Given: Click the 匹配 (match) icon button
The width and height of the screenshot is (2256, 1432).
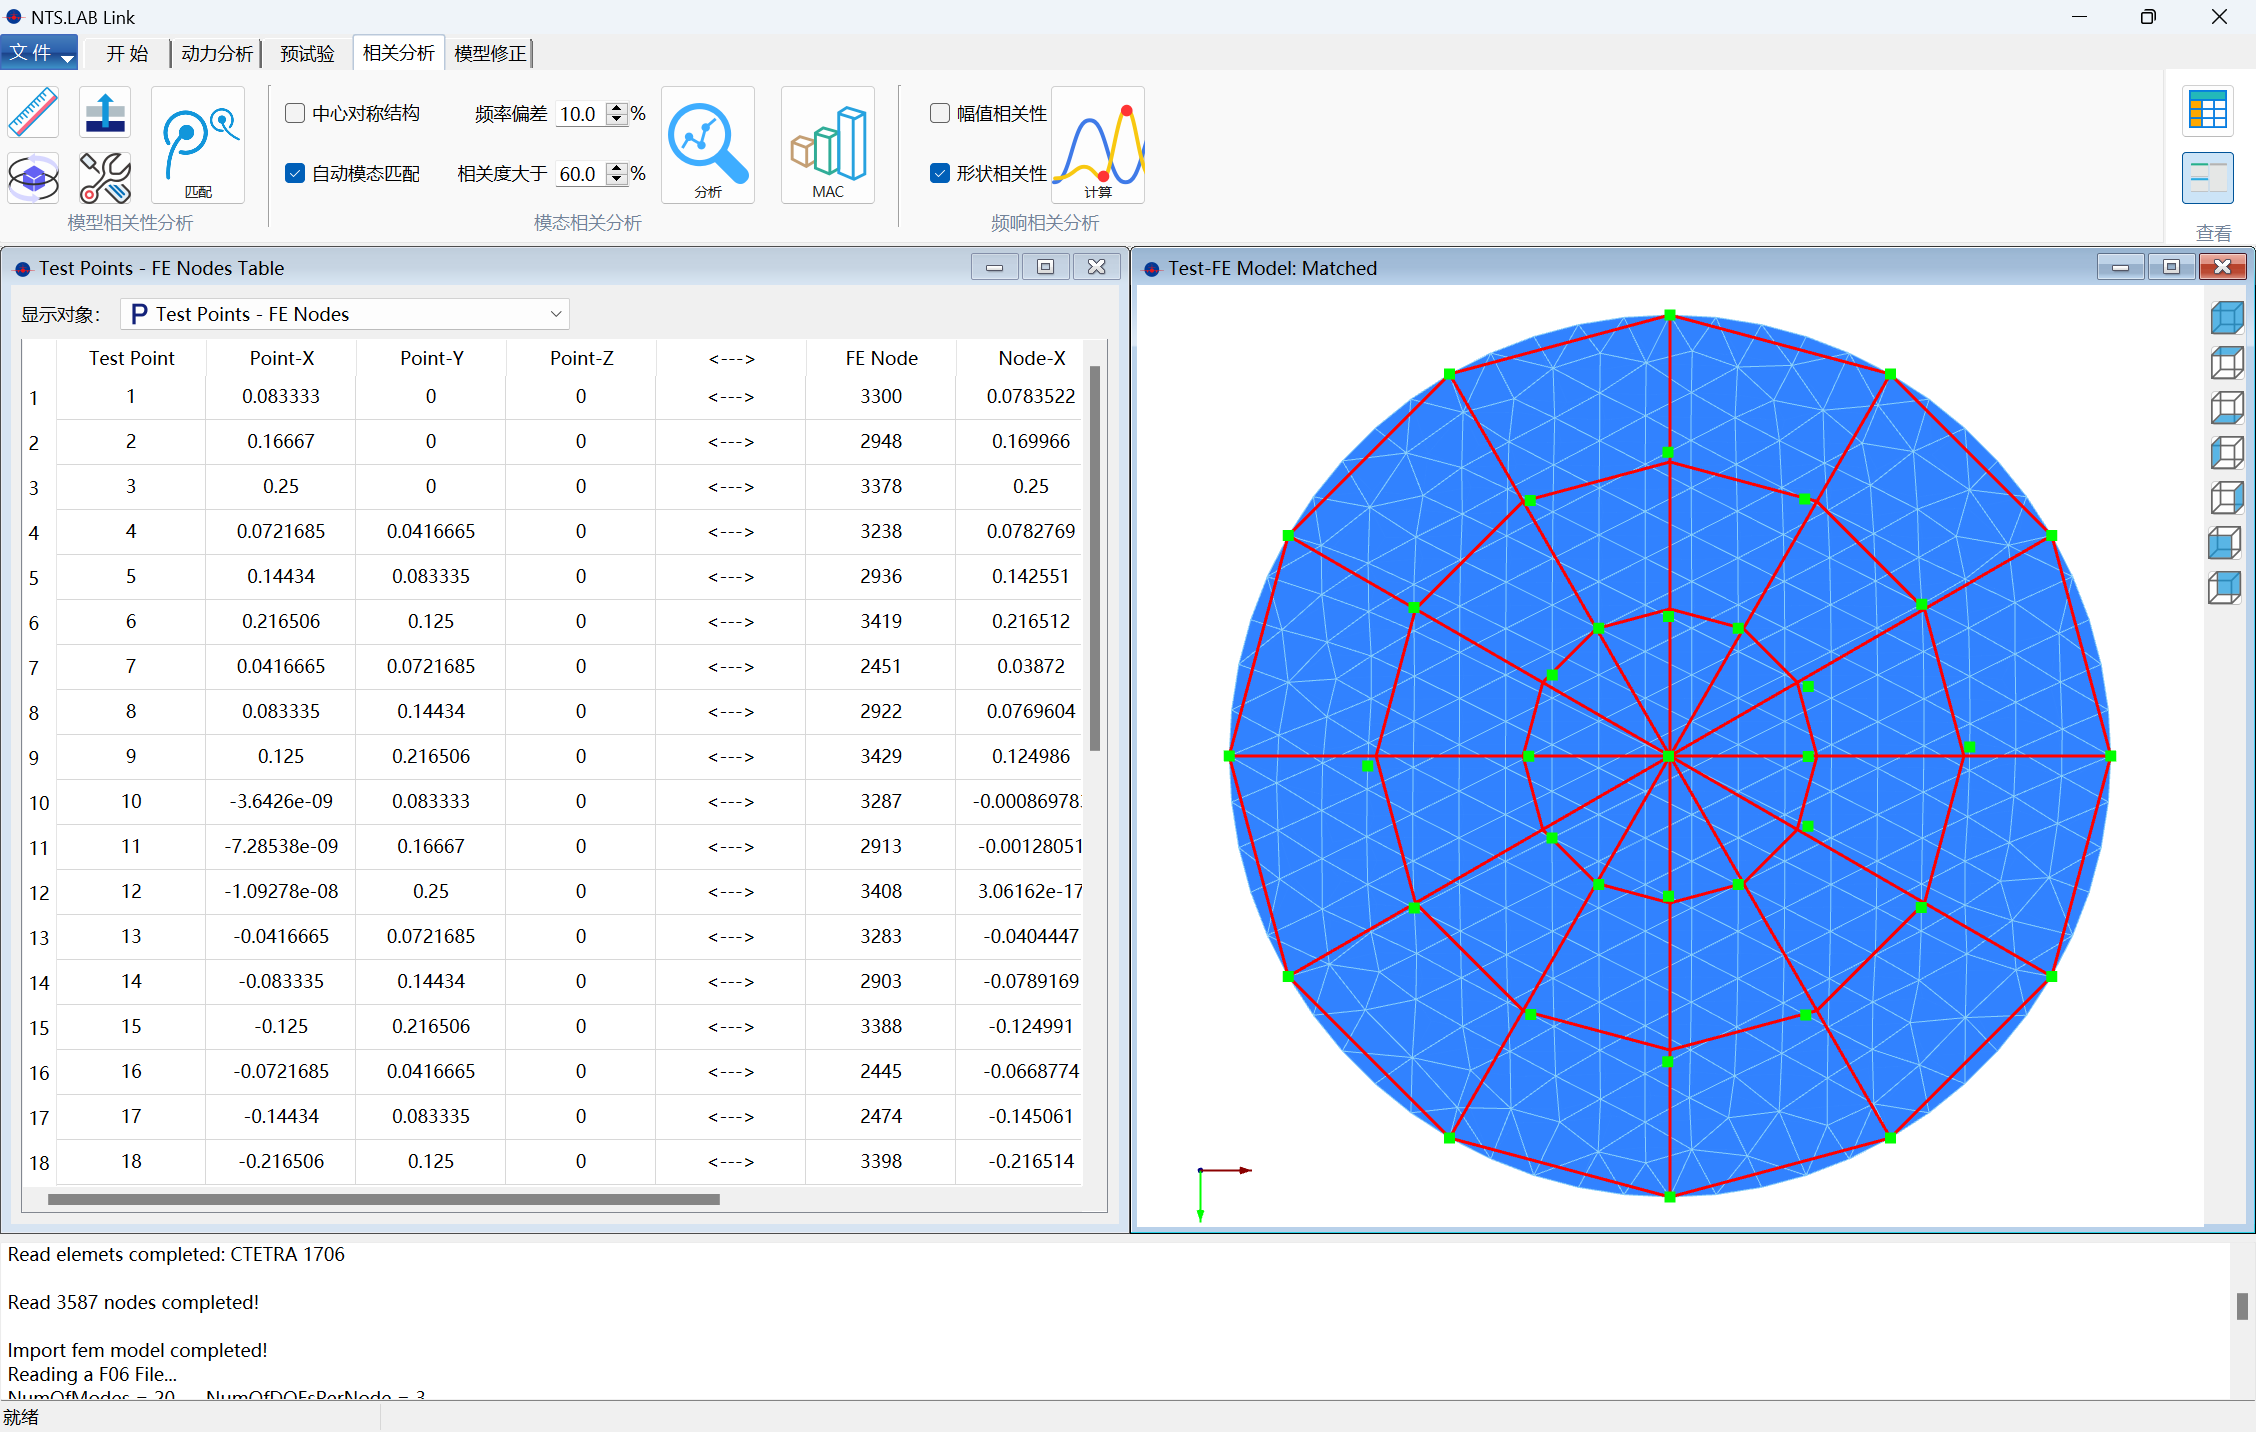Looking at the screenshot, I should pos(198,144).
